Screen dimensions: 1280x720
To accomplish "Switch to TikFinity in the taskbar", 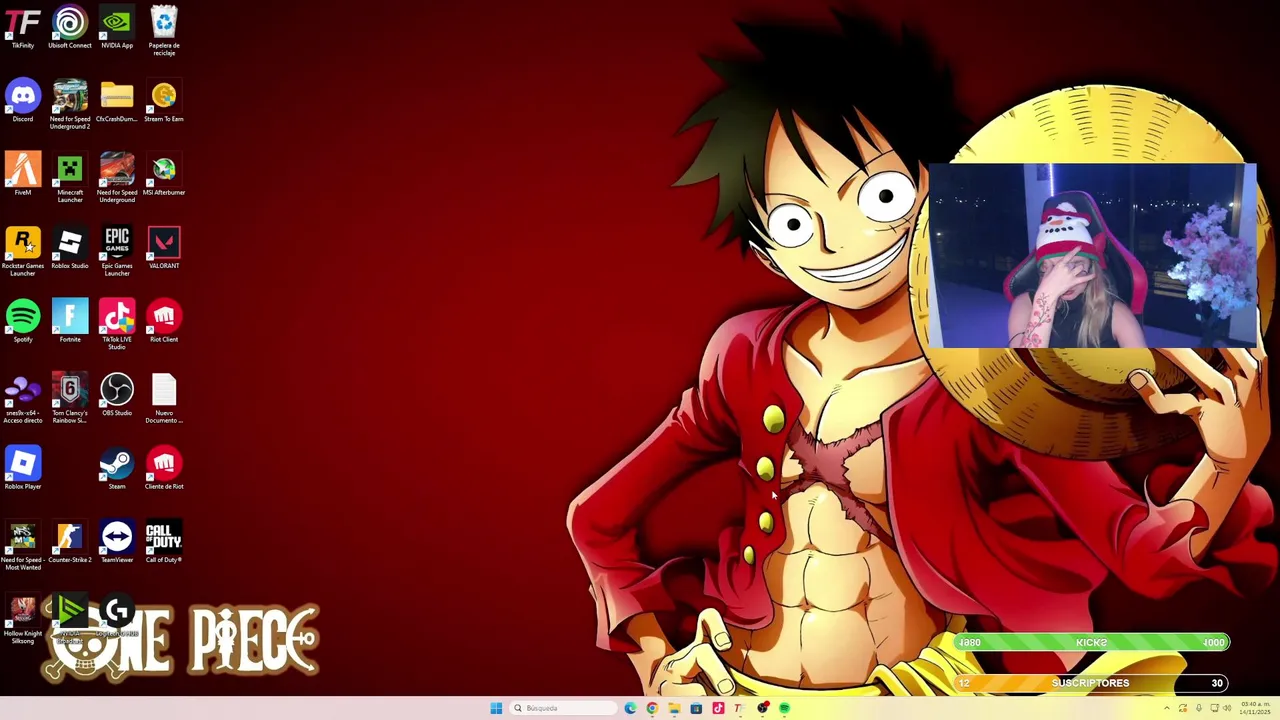I will tap(740, 708).
